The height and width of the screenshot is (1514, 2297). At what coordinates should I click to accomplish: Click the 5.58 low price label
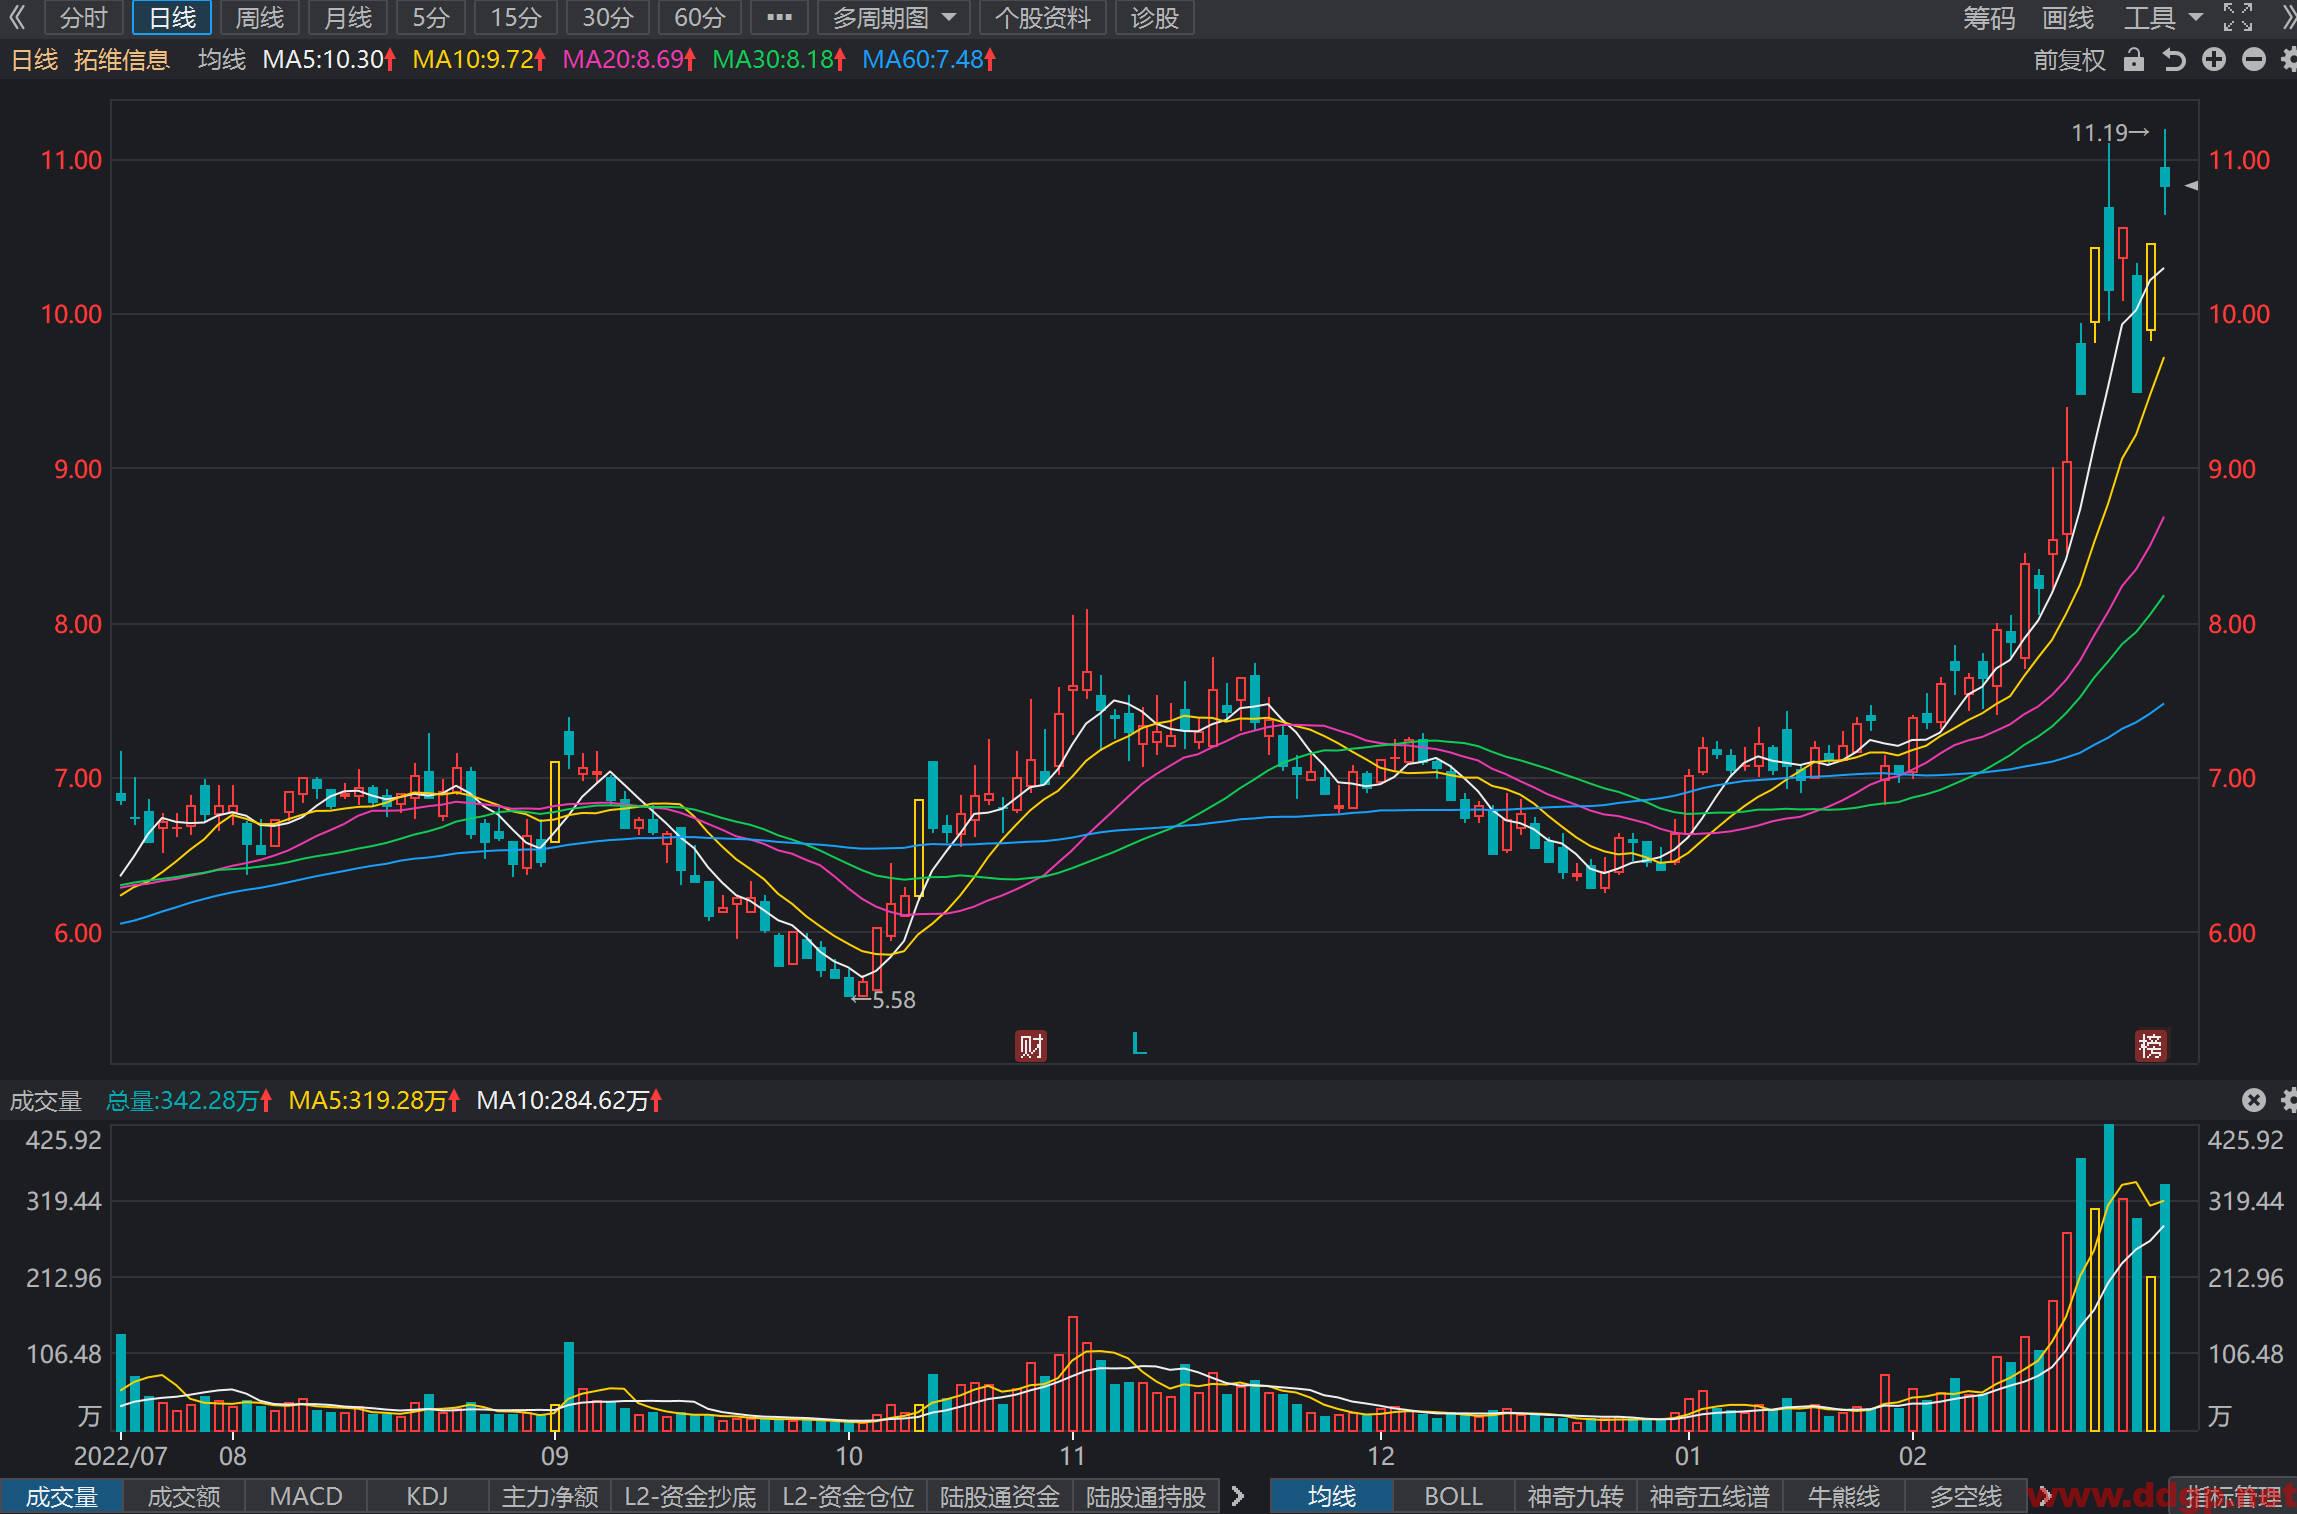(x=883, y=1000)
